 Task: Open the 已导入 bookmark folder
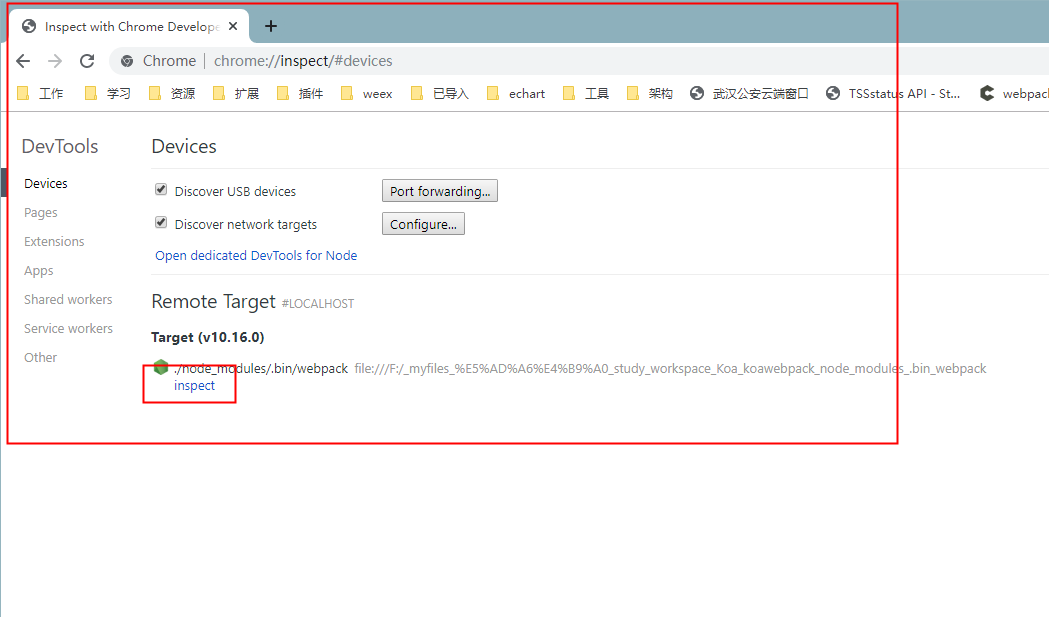(440, 94)
